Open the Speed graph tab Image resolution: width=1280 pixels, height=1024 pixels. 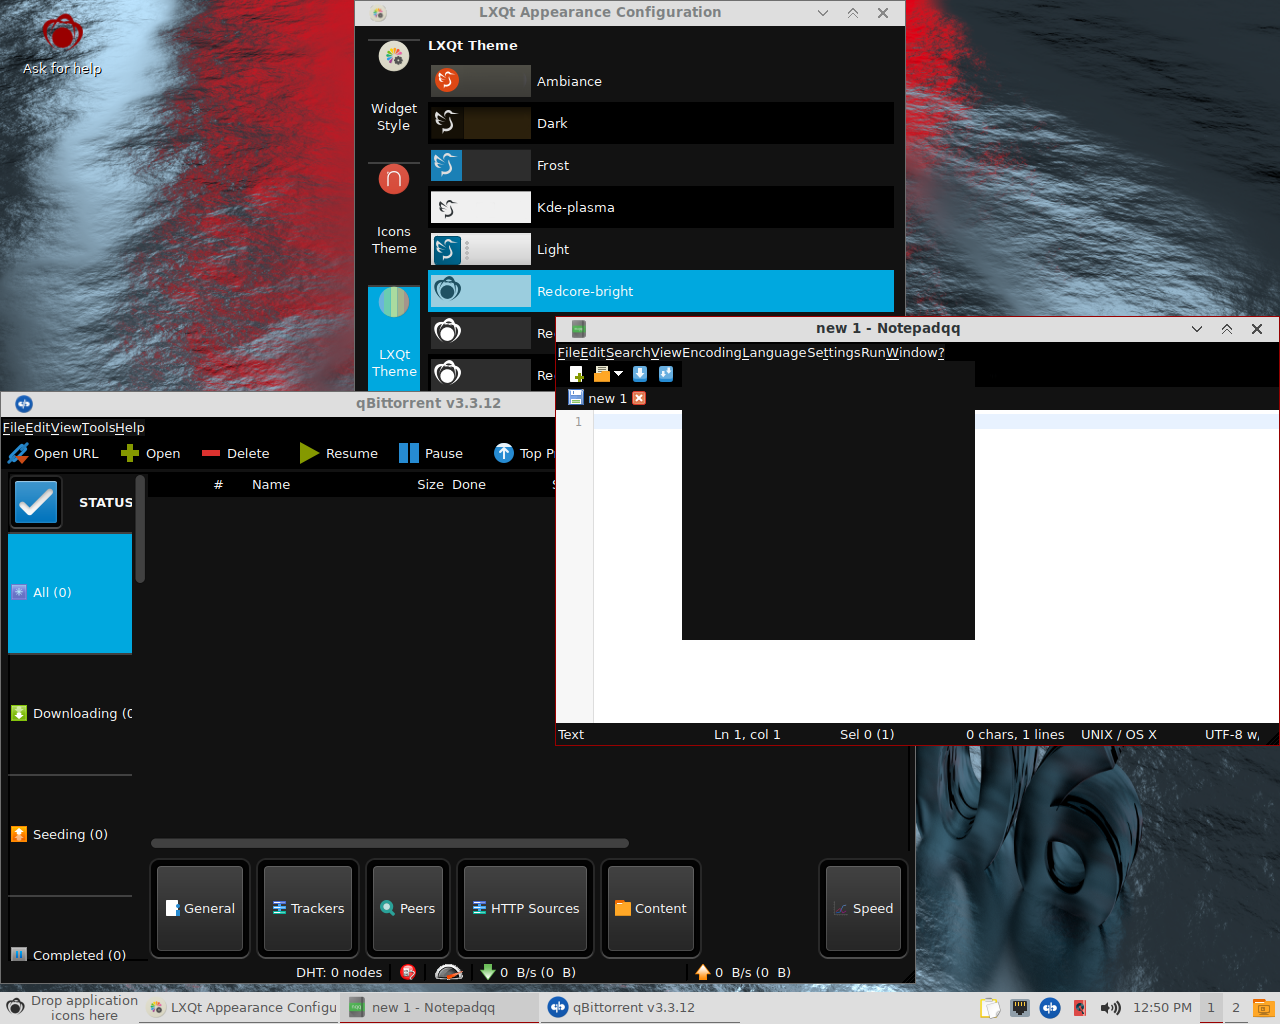(864, 908)
